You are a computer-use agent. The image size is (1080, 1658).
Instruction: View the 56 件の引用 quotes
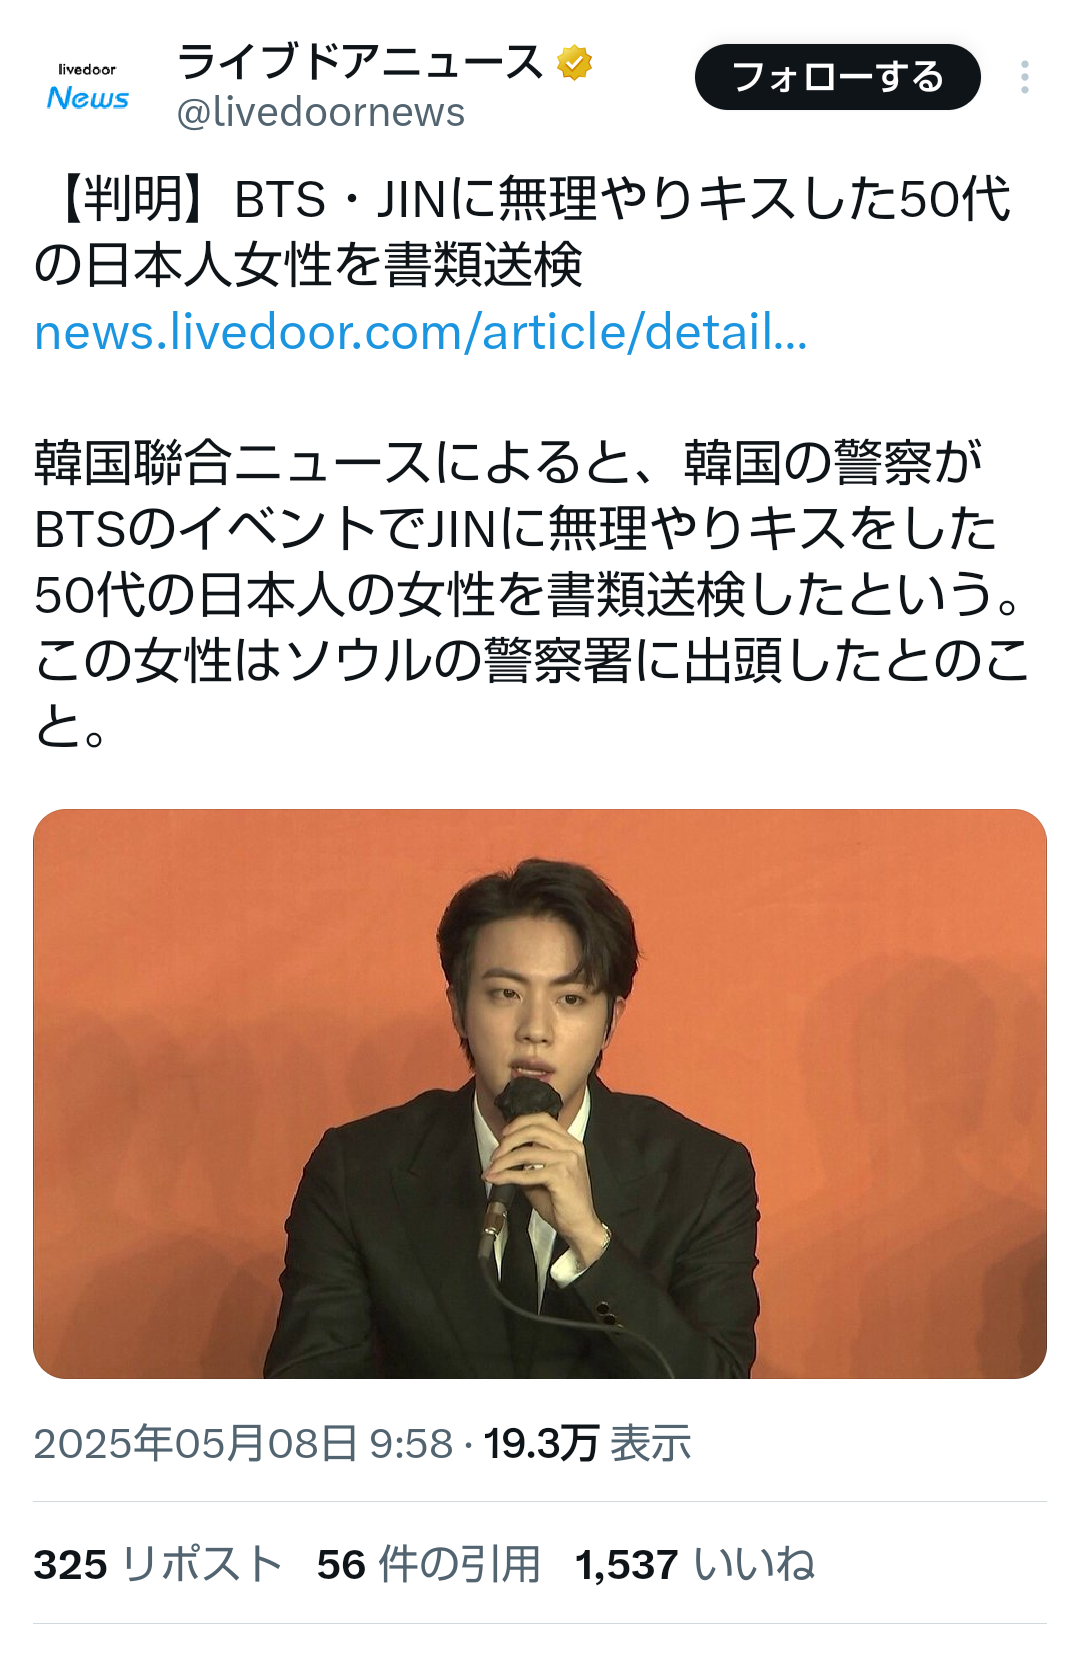click(x=429, y=1564)
